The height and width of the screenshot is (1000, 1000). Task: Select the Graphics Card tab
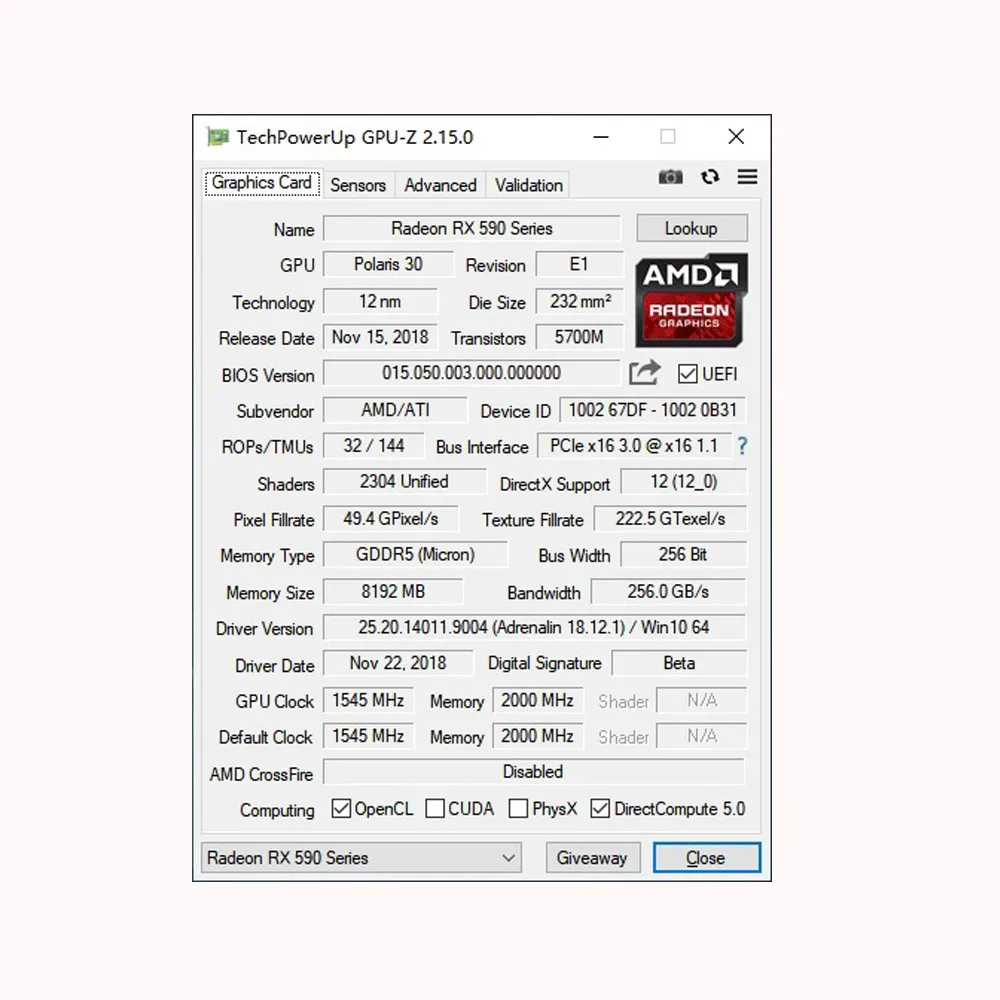point(262,183)
